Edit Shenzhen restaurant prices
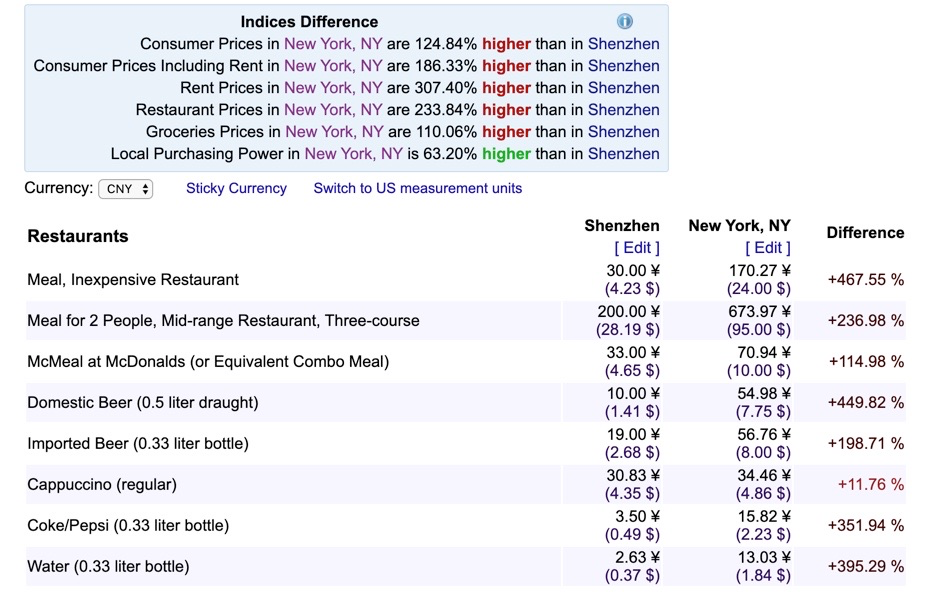 [636, 248]
